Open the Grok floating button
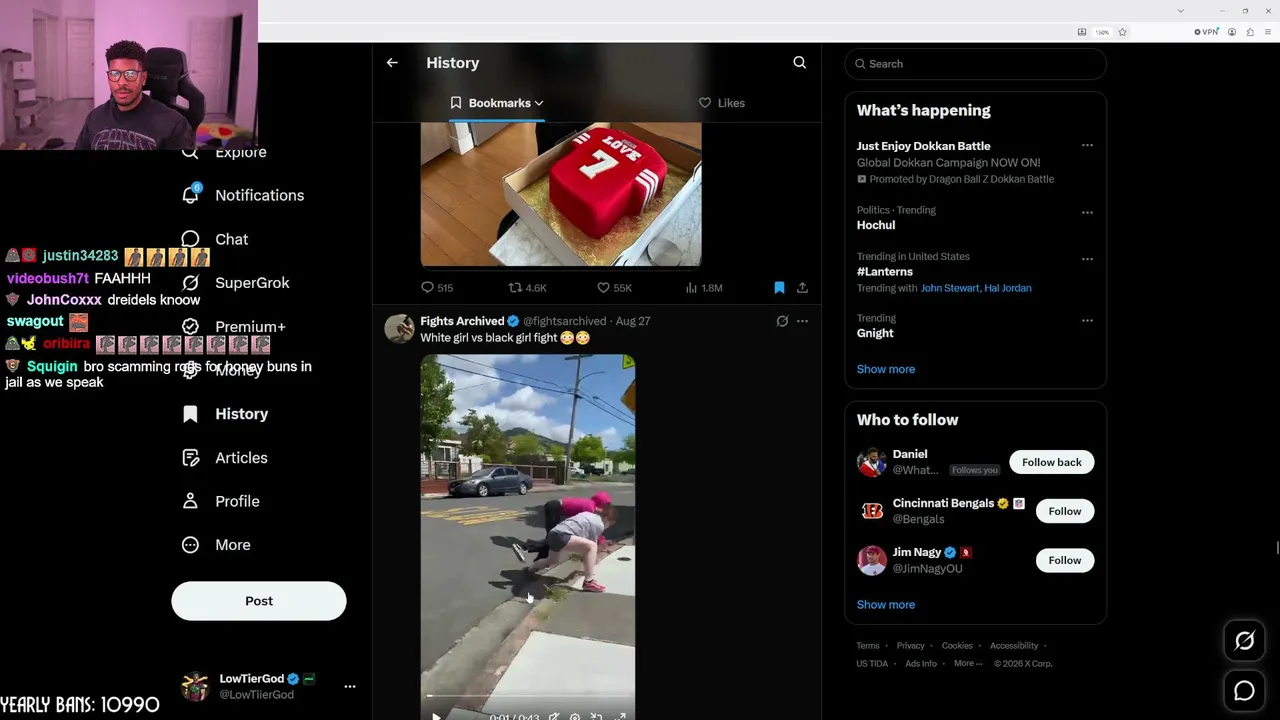This screenshot has height=720, width=1280. tap(1244, 641)
